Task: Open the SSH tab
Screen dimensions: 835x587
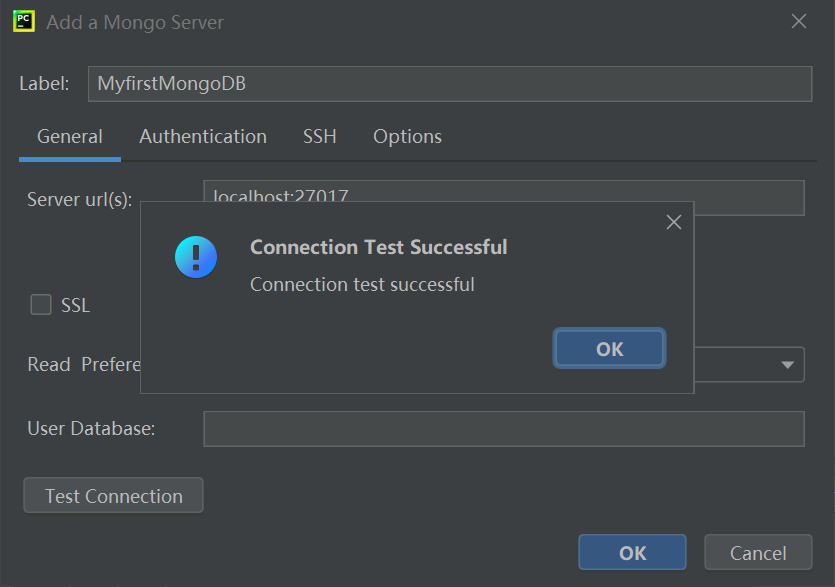Action: click(x=319, y=136)
